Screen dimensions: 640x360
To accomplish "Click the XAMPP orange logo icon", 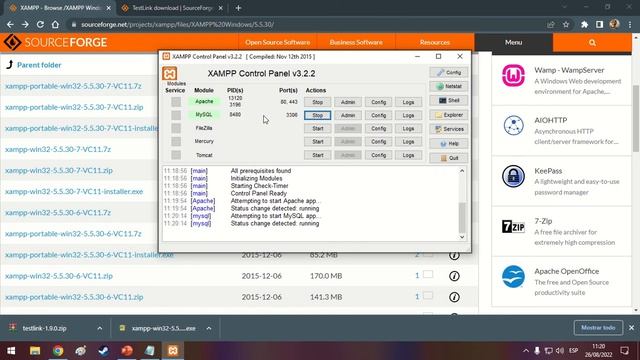I will click(x=170, y=73).
